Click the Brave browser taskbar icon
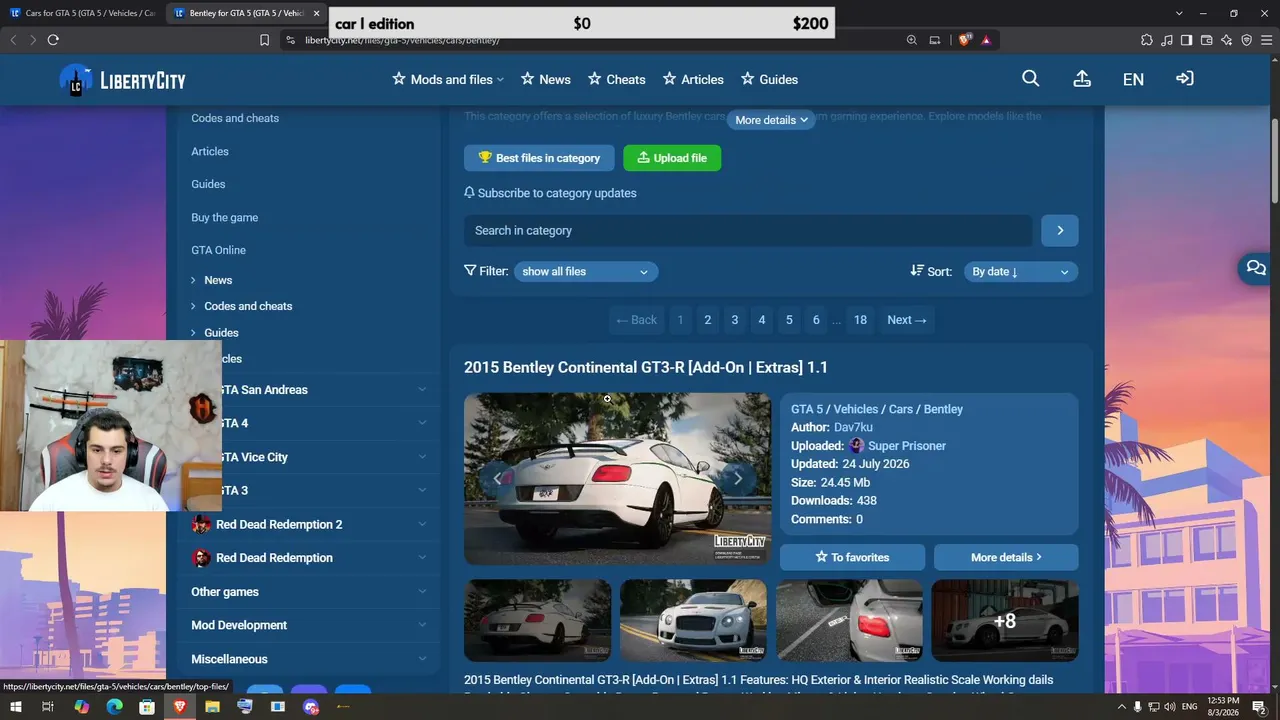This screenshot has width=1280, height=720. pyautogui.click(x=180, y=707)
